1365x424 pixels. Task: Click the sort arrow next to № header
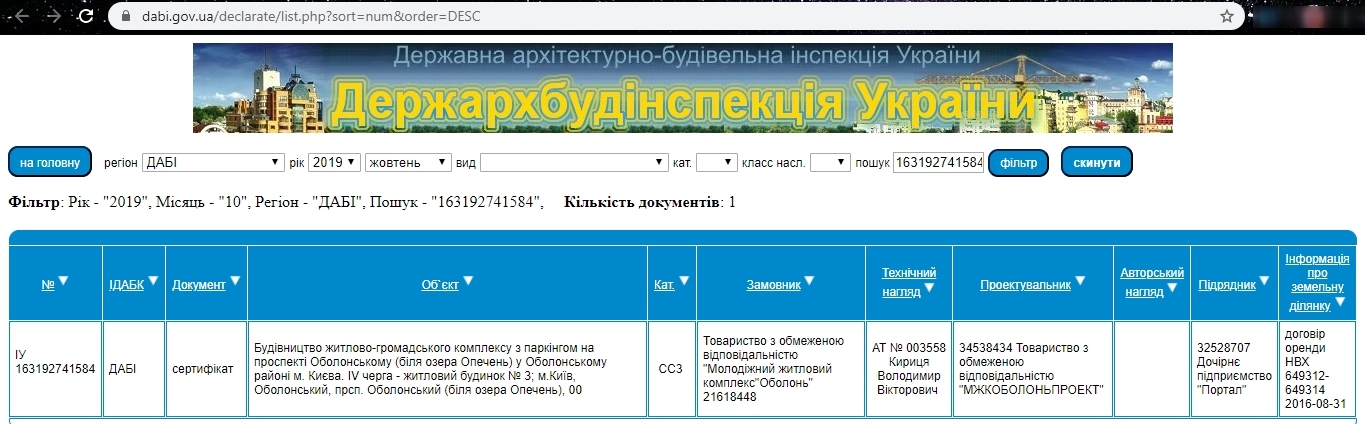click(x=64, y=282)
